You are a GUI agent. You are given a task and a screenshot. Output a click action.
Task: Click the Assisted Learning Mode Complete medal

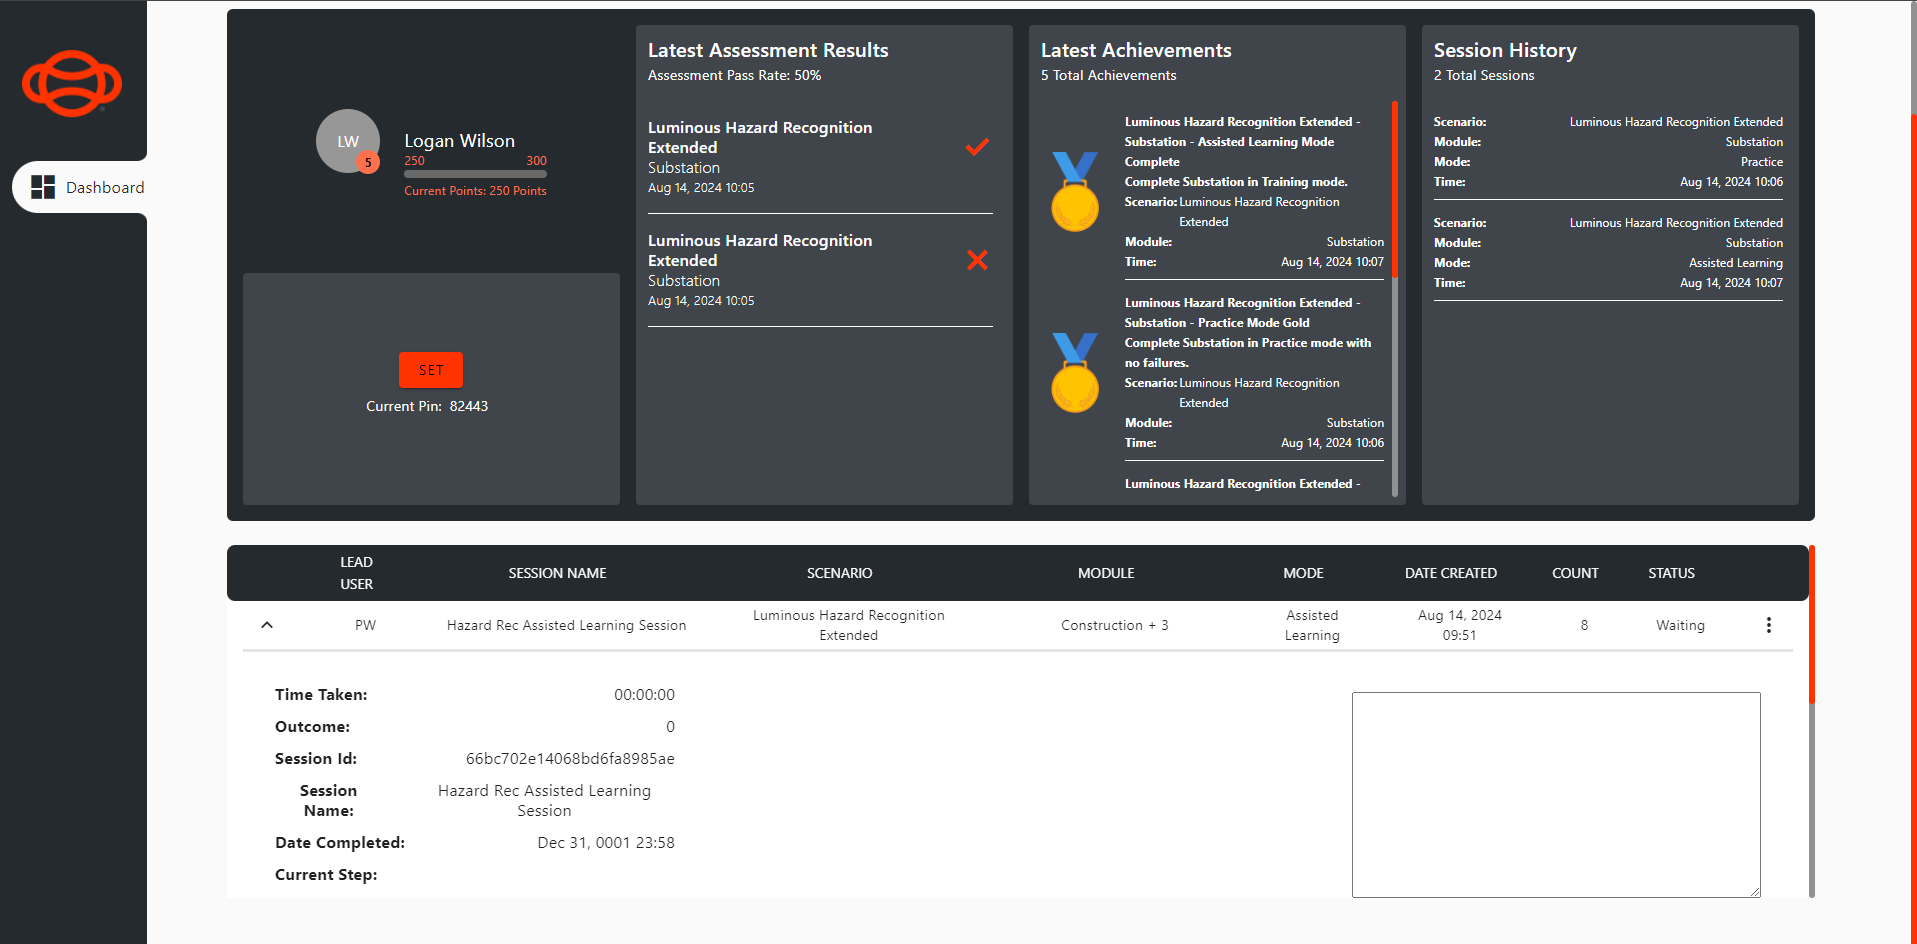coord(1075,191)
